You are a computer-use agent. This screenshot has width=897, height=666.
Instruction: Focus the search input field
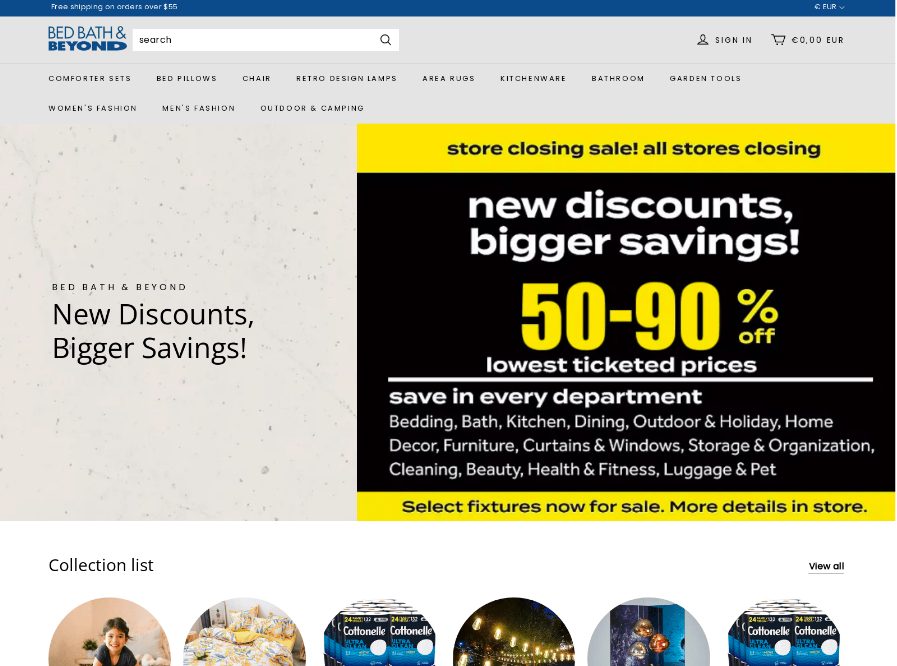pyautogui.click(x=256, y=39)
